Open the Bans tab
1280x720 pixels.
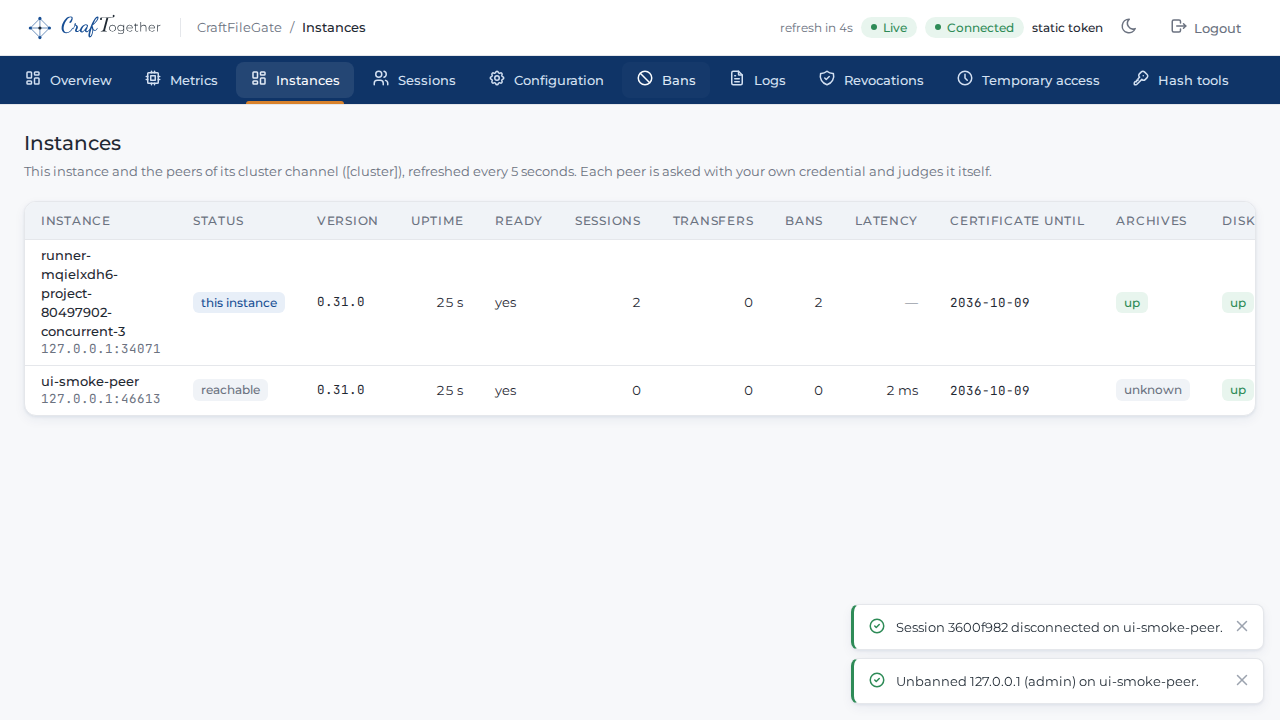click(666, 80)
